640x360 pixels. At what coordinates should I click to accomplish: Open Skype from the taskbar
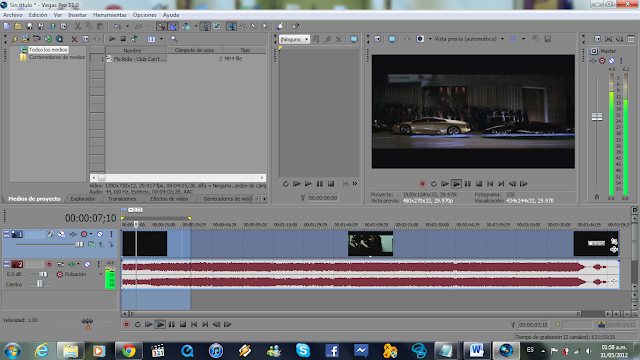coord(303,351)
